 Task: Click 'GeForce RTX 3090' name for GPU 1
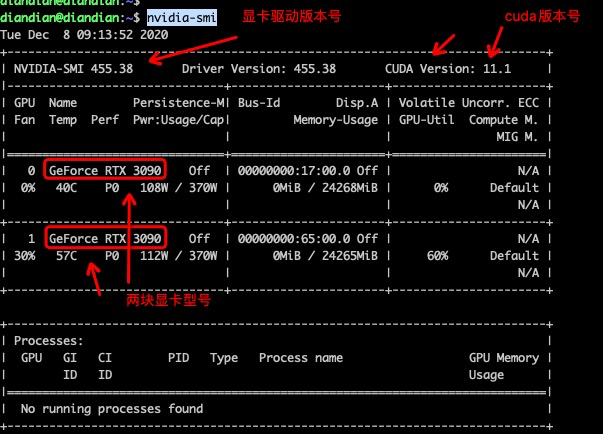[x=105, y=239]
